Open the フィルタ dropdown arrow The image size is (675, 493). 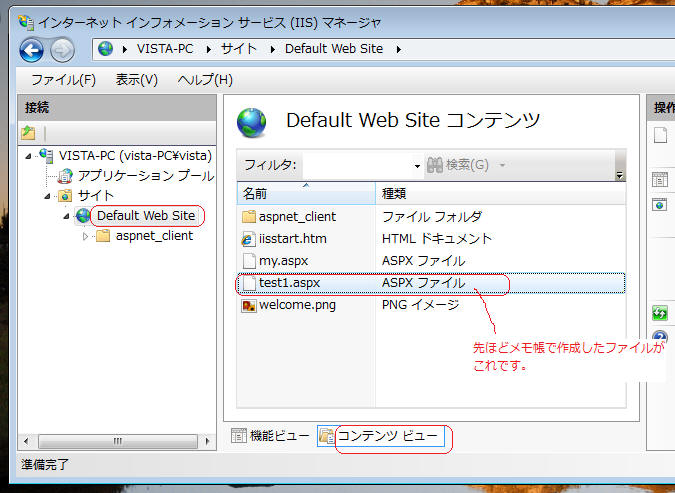pos(417,166)
